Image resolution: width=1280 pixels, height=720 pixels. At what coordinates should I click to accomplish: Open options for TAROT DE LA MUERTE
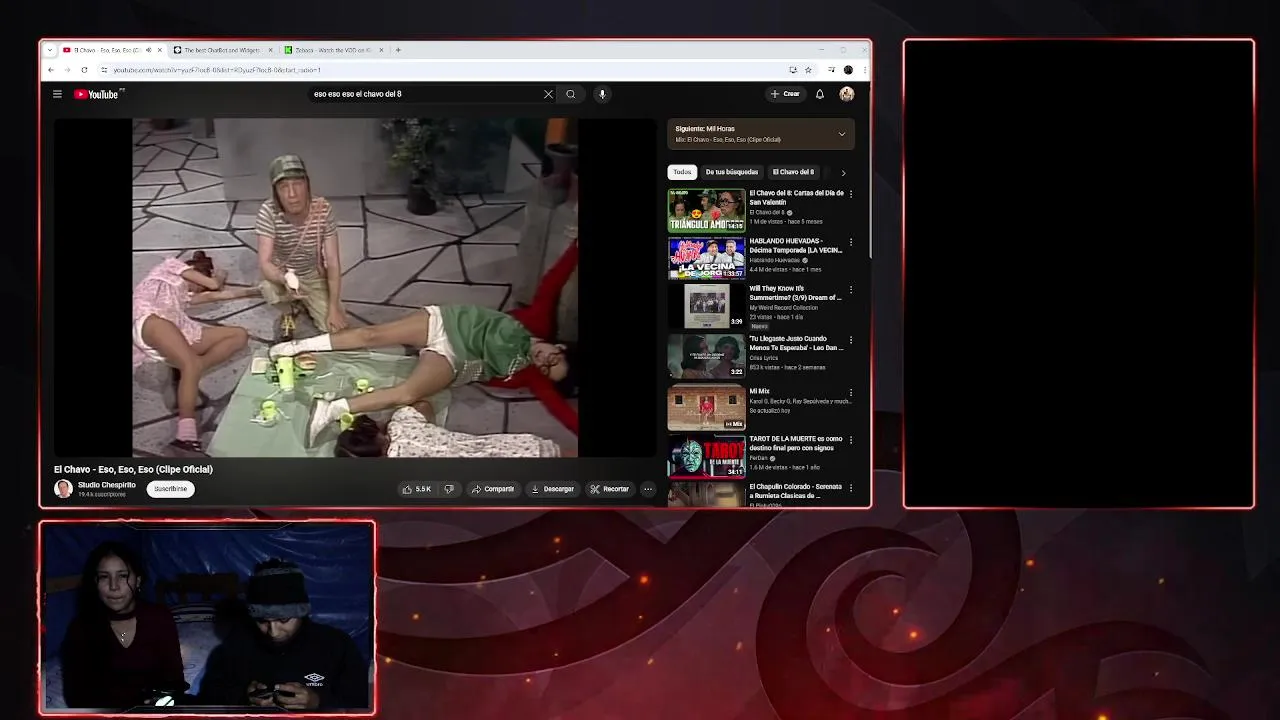(851, 440)
